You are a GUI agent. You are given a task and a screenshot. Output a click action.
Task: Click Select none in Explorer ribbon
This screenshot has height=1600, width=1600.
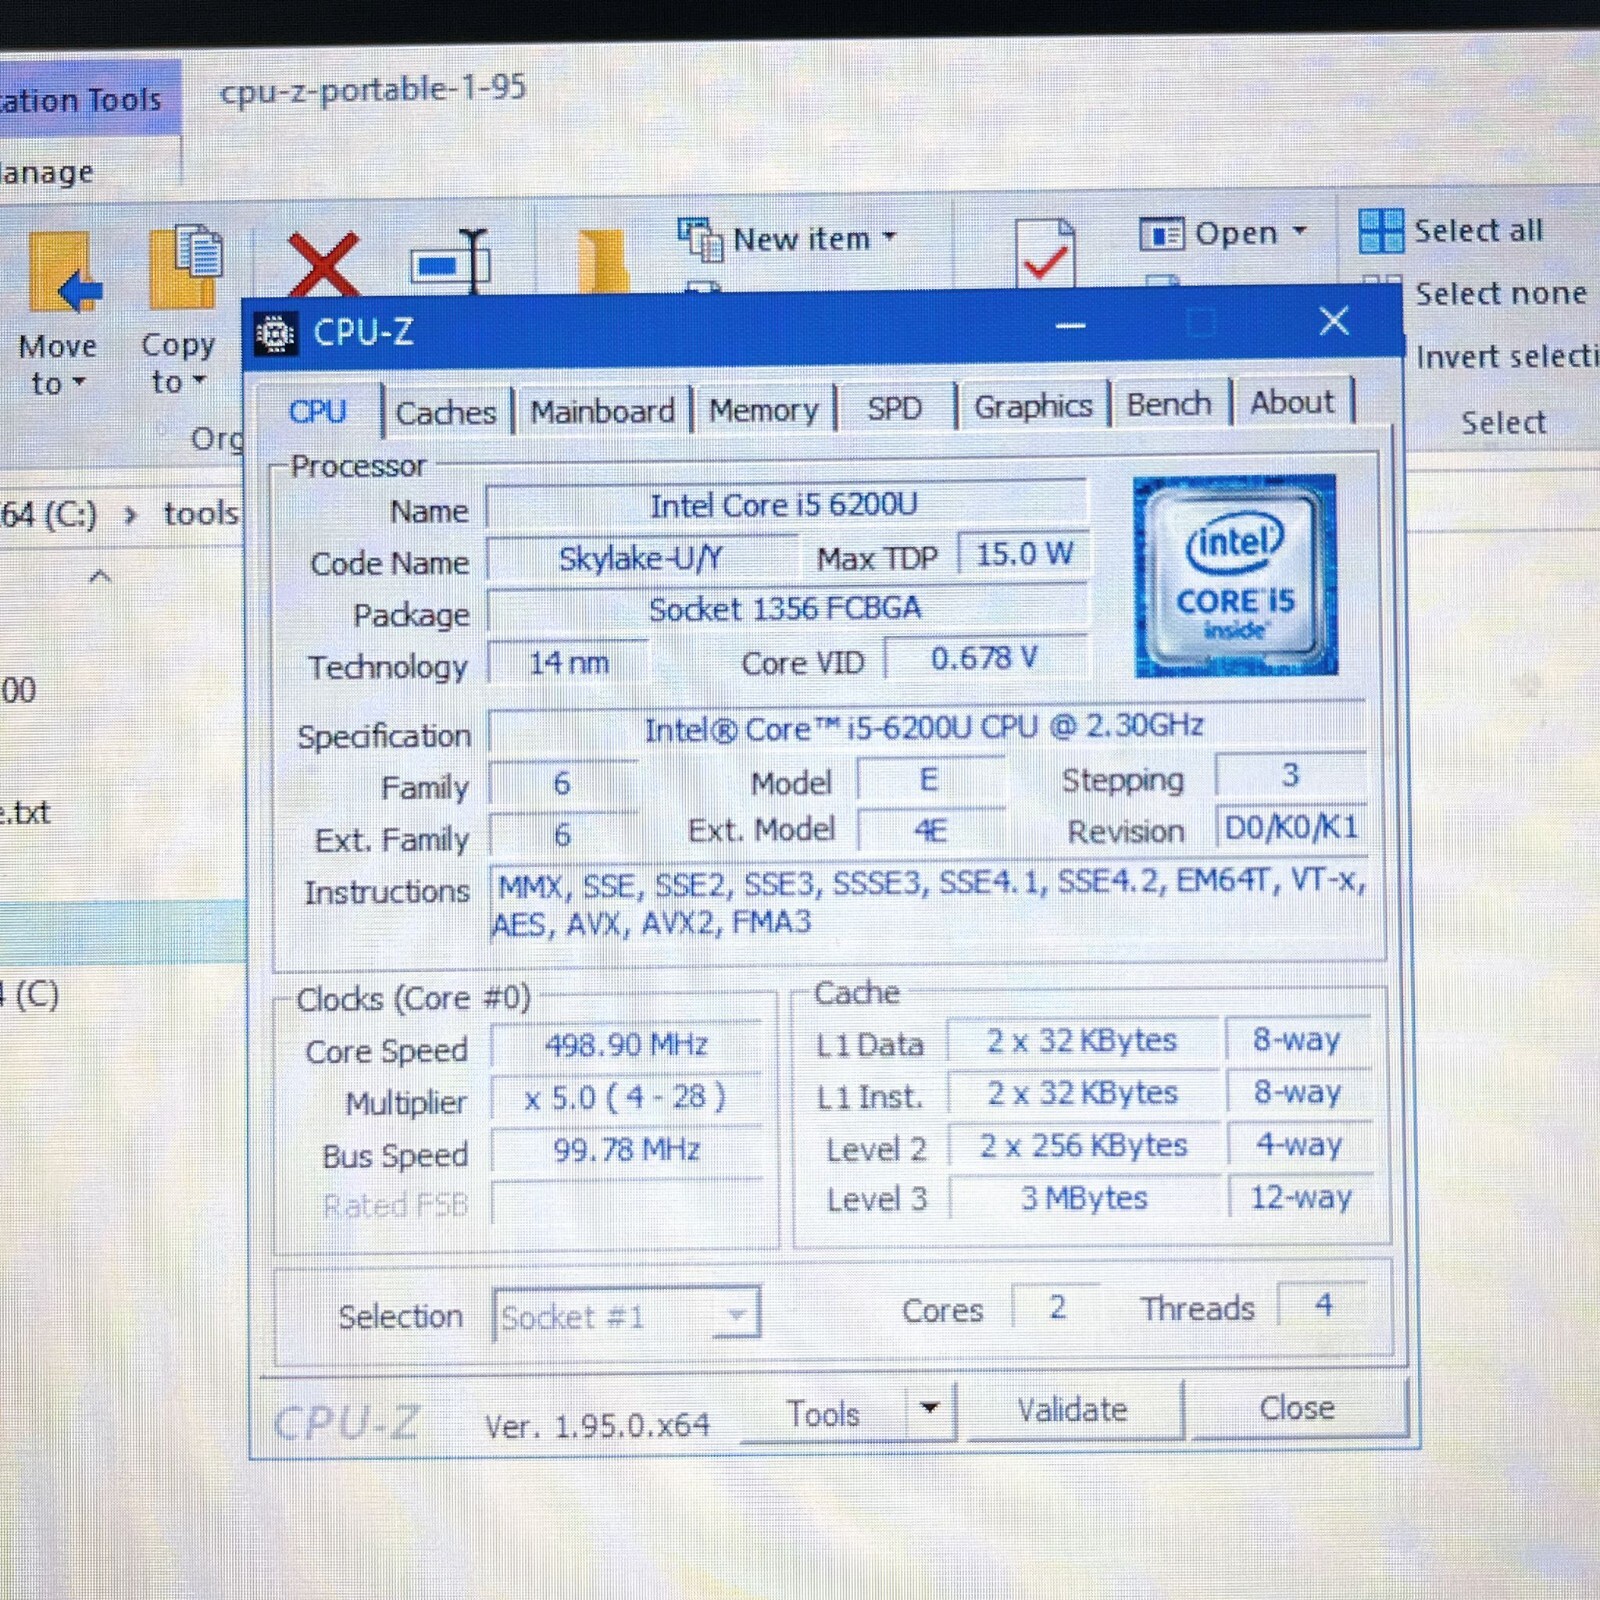[x=1500, y=294]
